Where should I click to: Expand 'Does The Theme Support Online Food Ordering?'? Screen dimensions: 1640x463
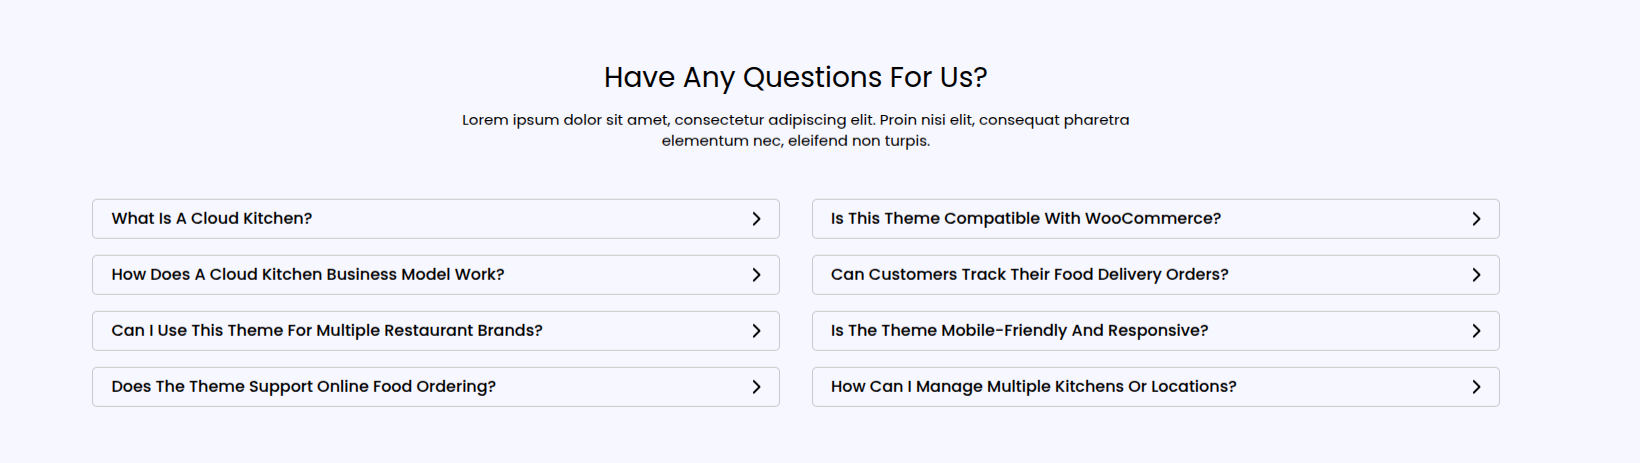(304, 387)
